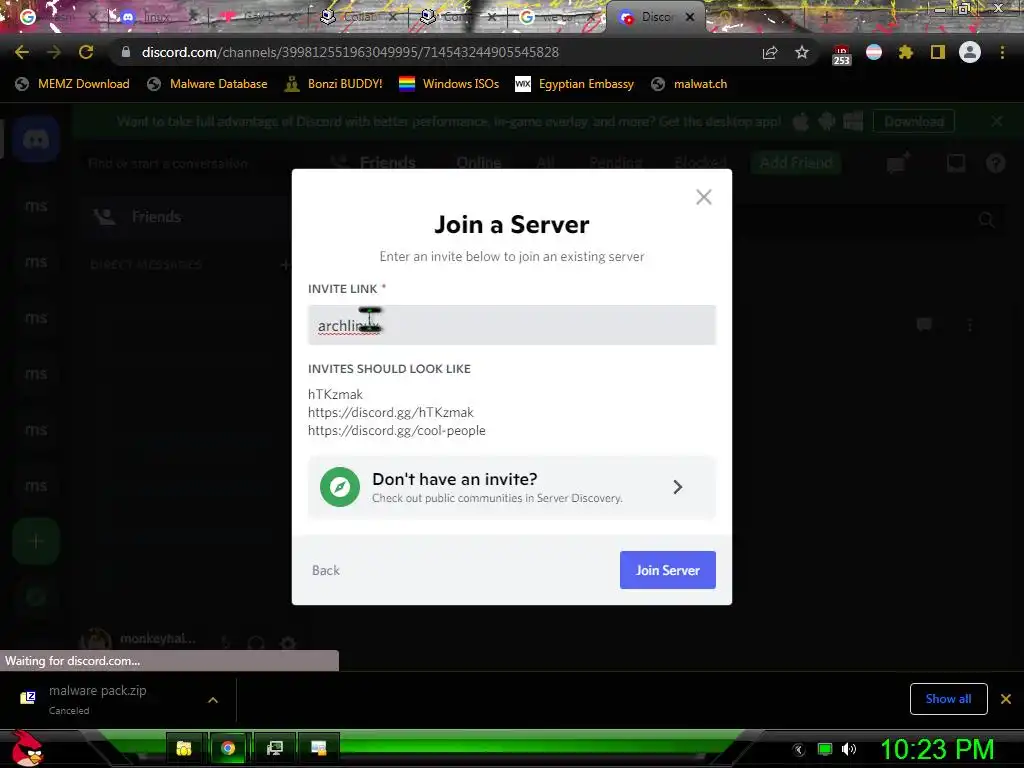The image size is (1024, 768).
Task: Open Malware Database bookmark
Action: pos(208,84)
